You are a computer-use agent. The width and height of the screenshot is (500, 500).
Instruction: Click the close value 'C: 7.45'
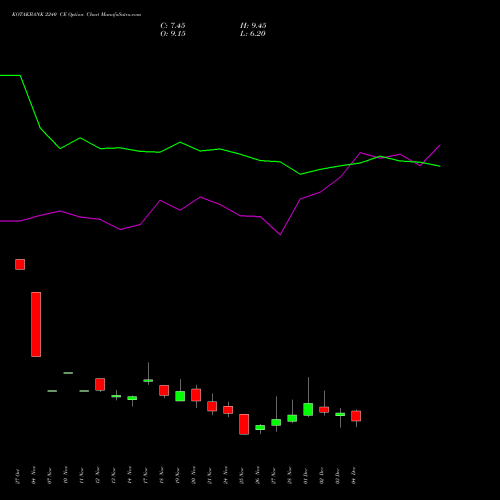pos(173,26)
